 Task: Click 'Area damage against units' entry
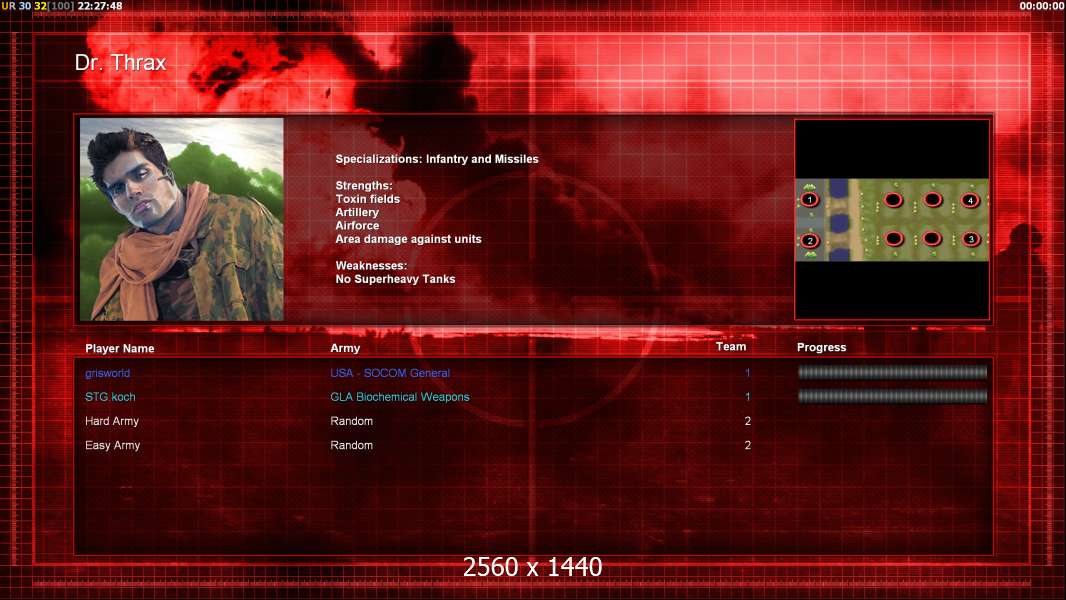click(x=408, y=239)
